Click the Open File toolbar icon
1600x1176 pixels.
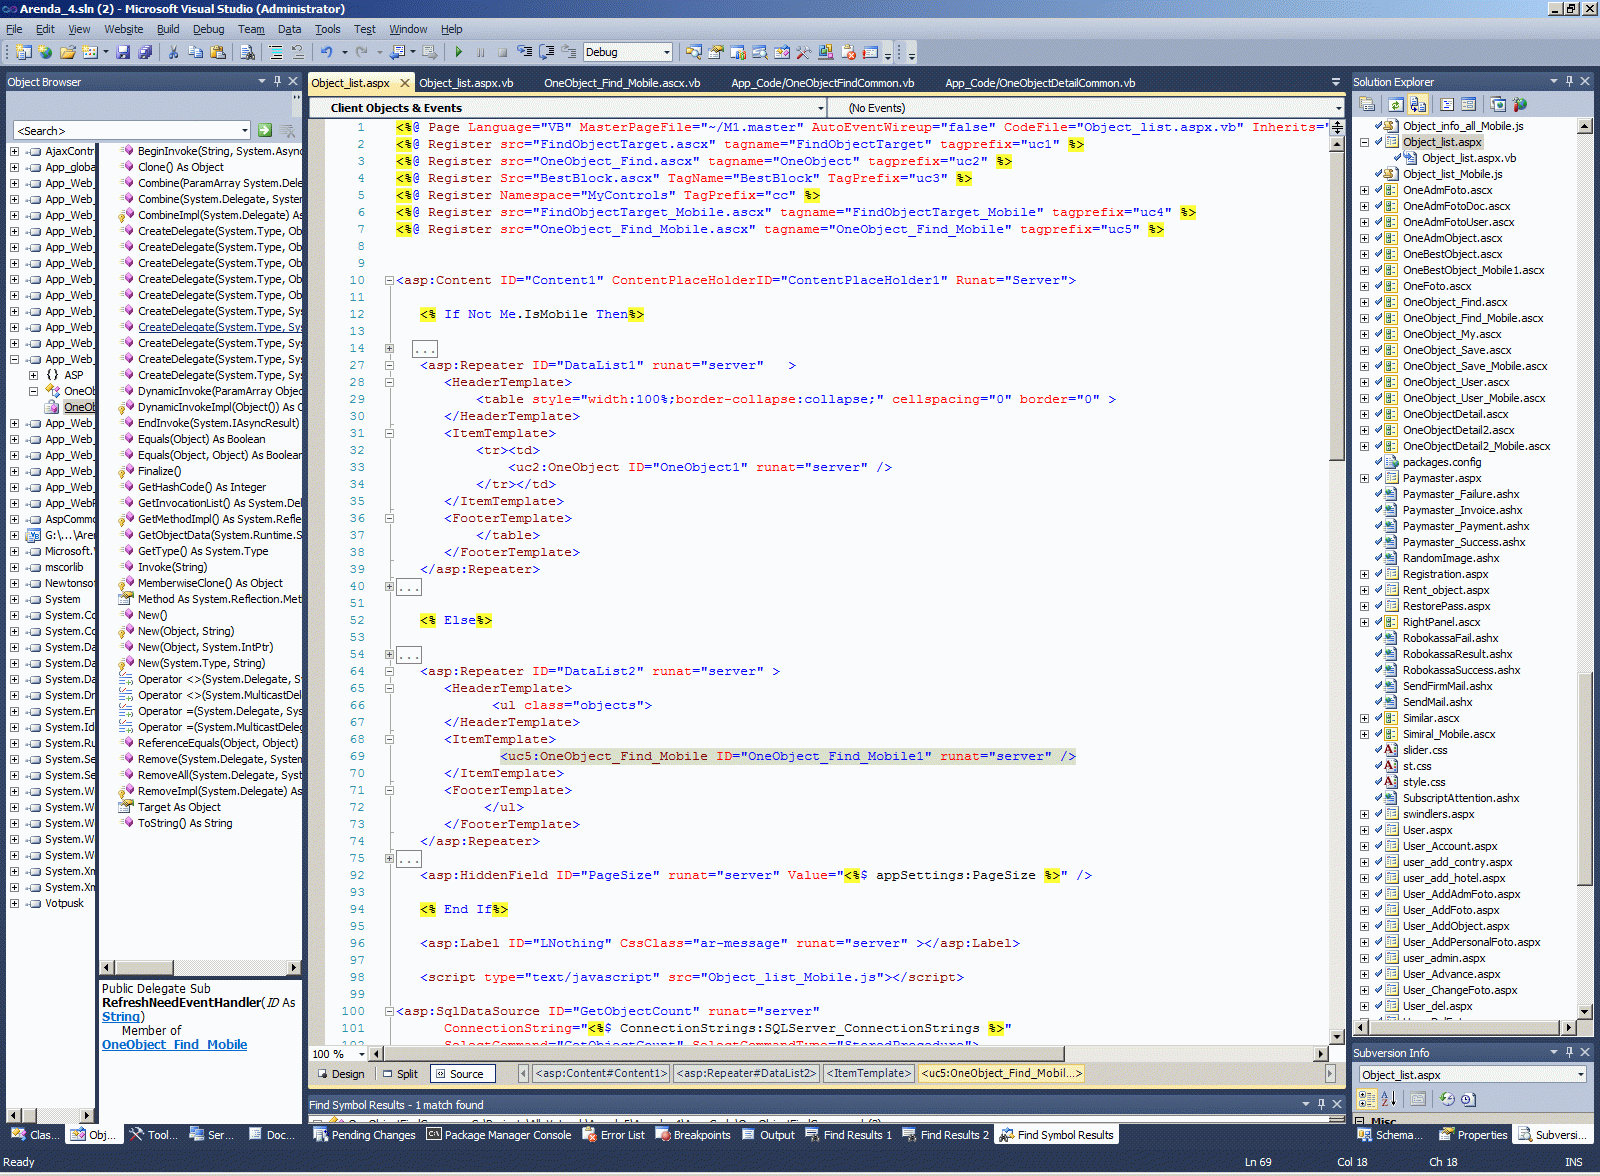pos(68,52)
